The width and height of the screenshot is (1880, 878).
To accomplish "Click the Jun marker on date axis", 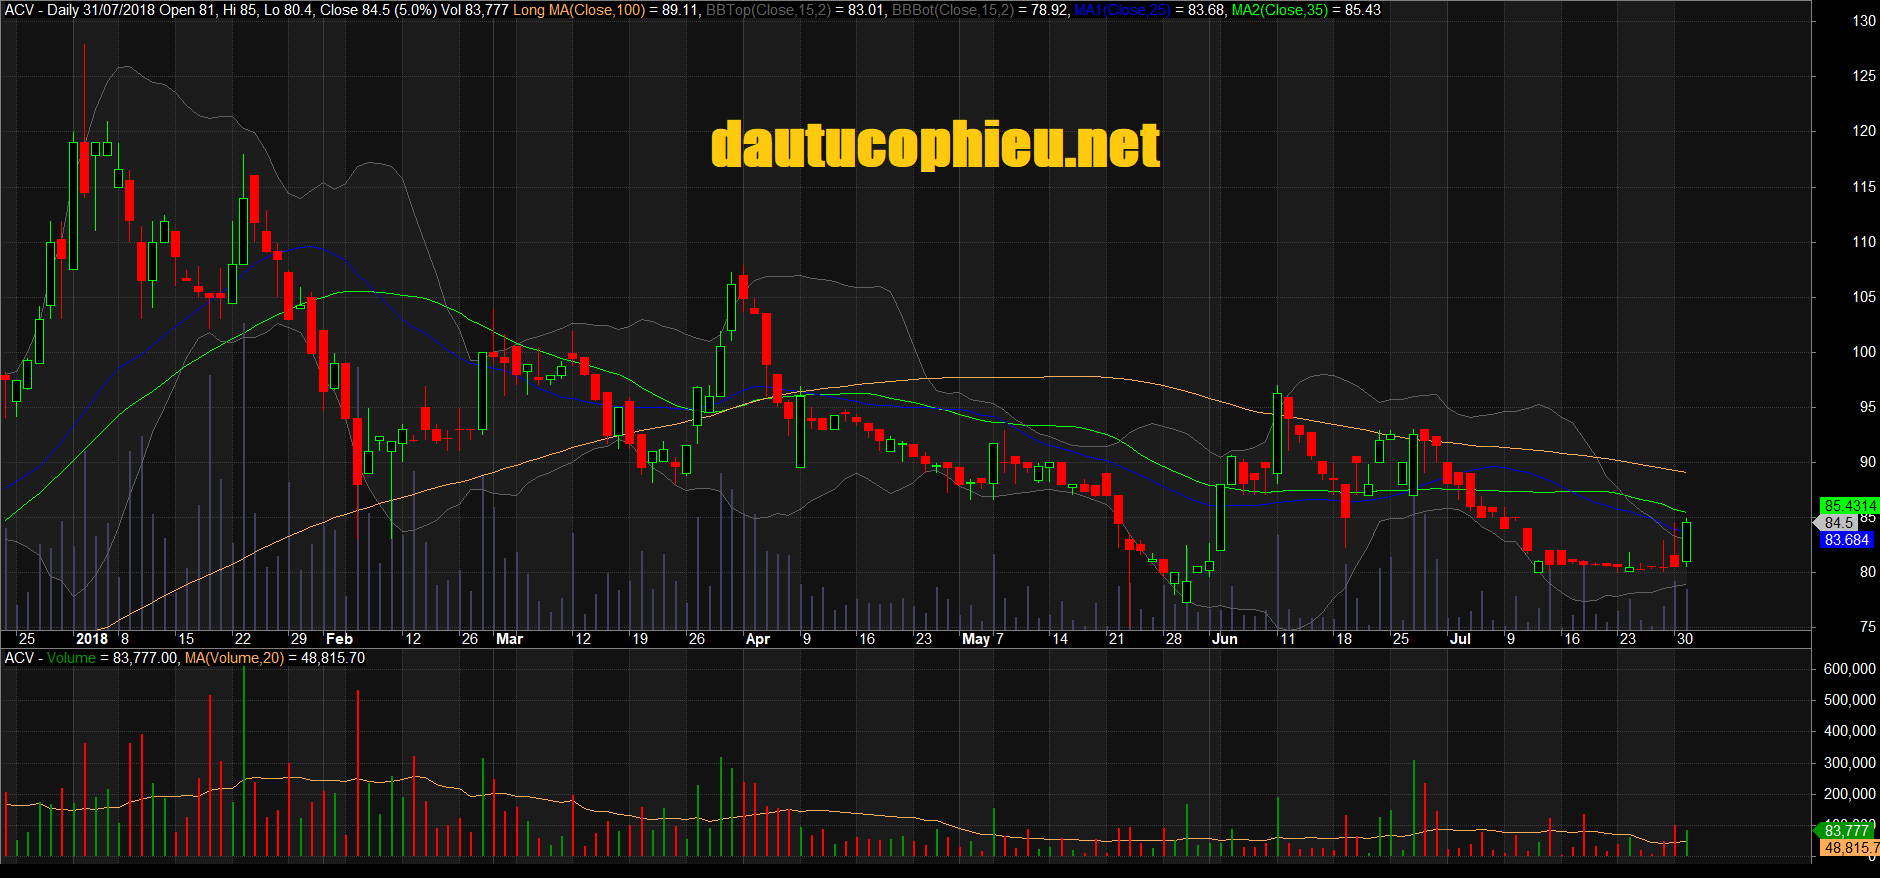I will 1224,639.
